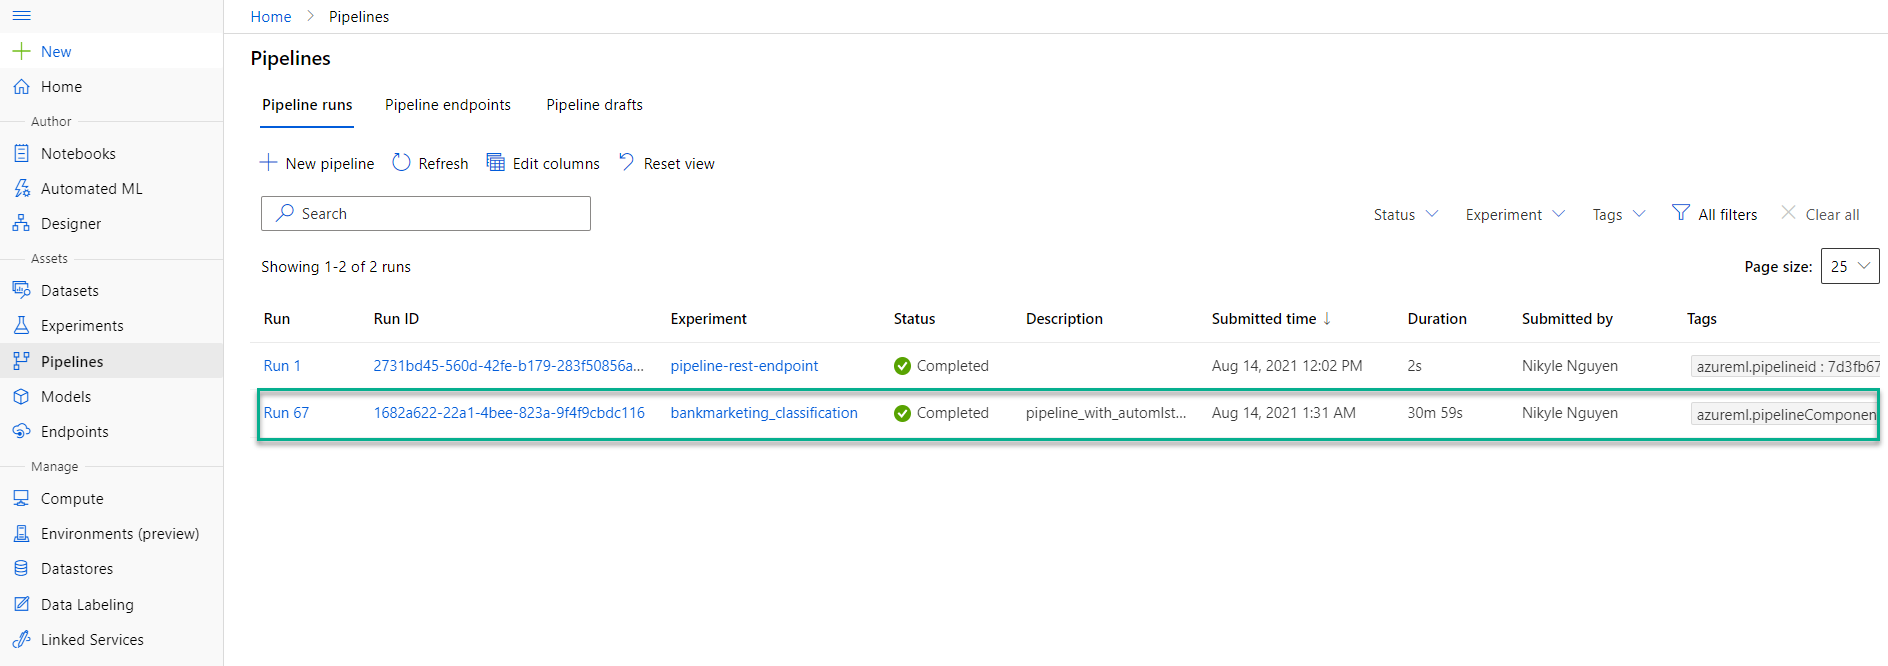The image size is (1888, 666).
Task: Click the New plus icon in sidebar
Action: 21,51
